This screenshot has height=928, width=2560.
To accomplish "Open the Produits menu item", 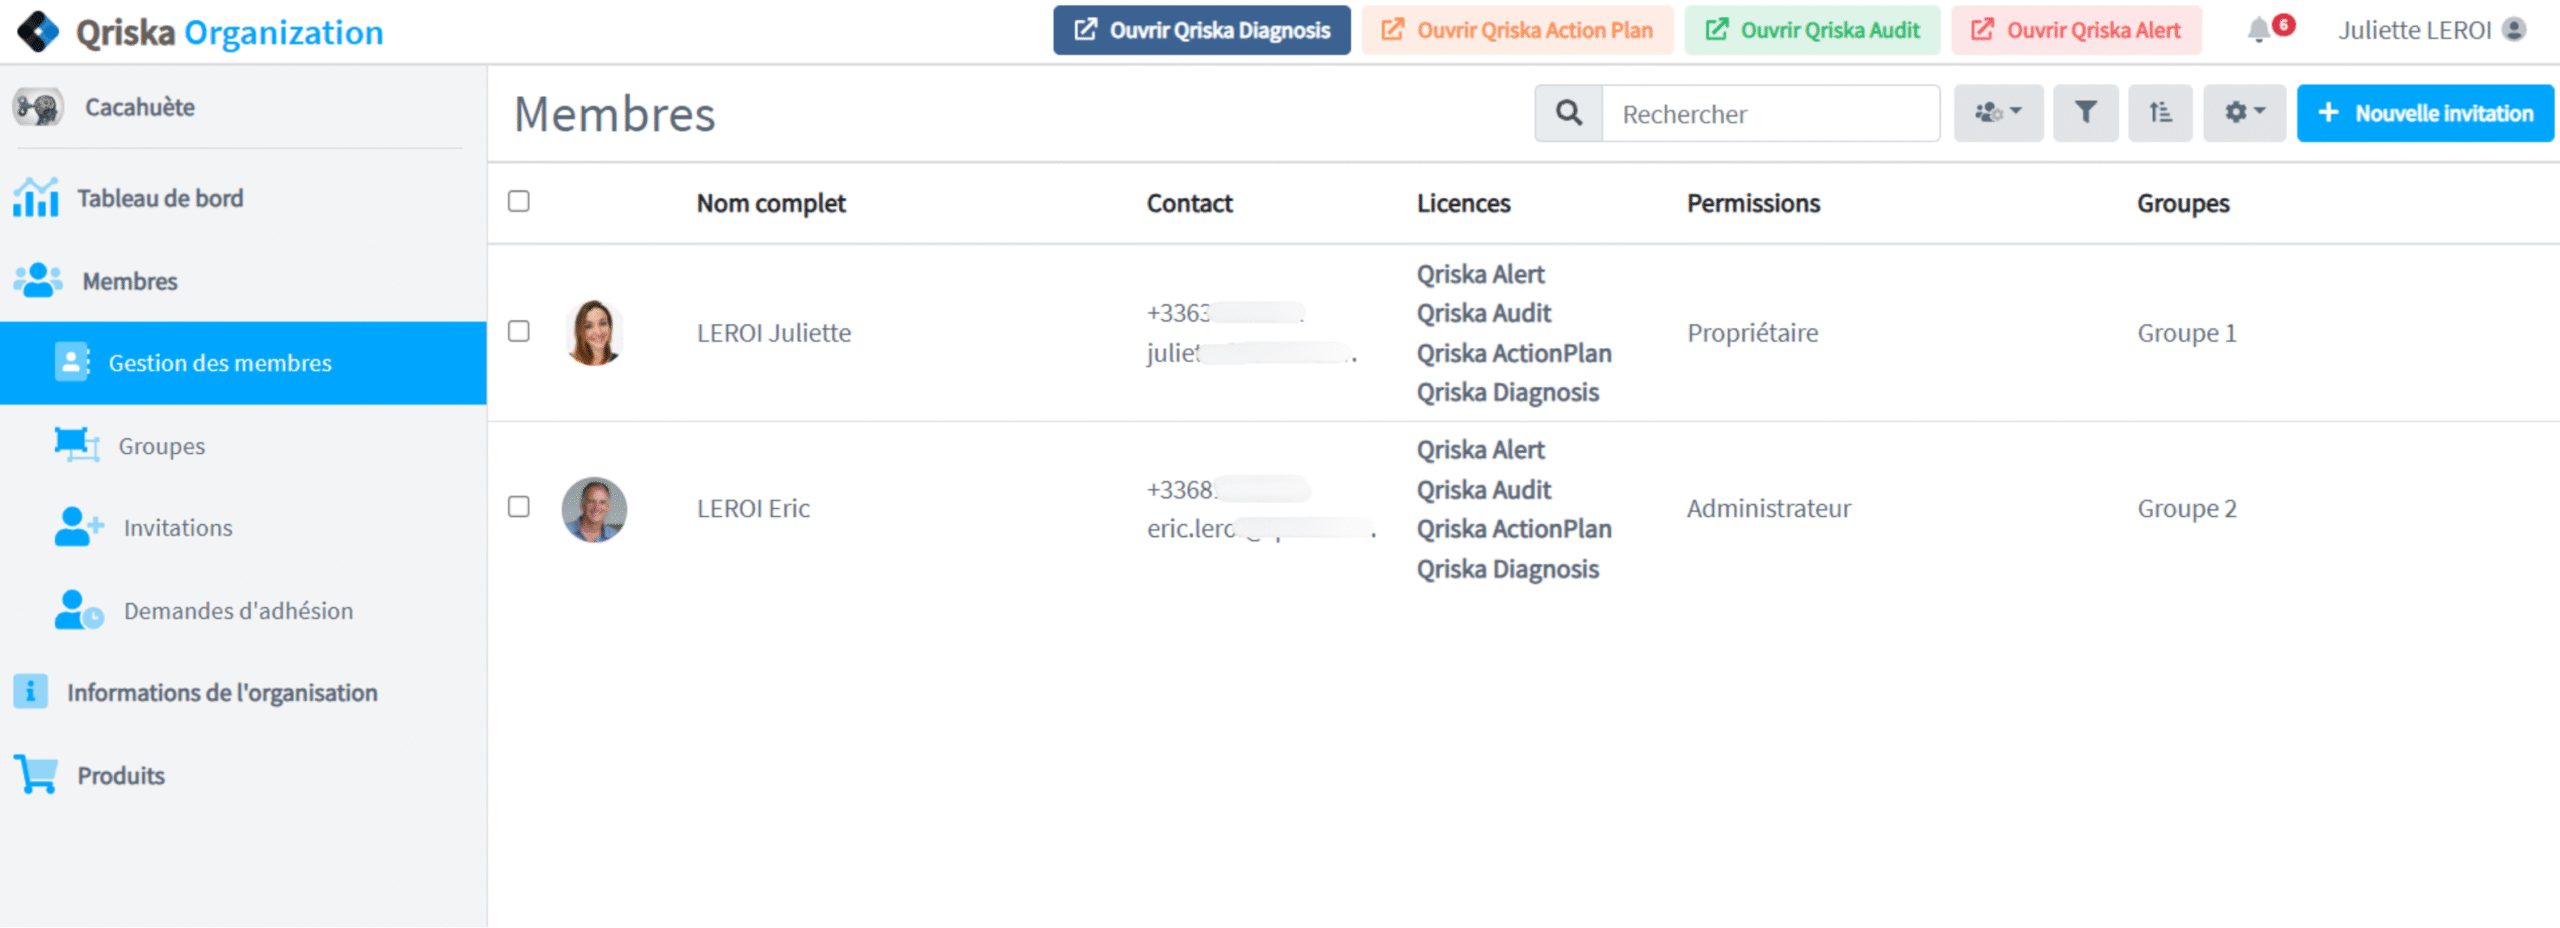I will (x=243, y=775).
